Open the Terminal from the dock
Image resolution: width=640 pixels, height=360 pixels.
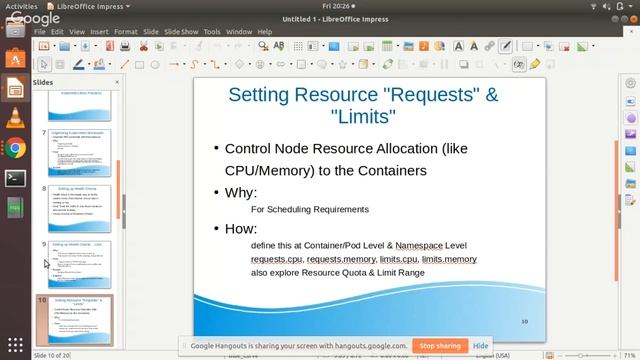(16, 178)
